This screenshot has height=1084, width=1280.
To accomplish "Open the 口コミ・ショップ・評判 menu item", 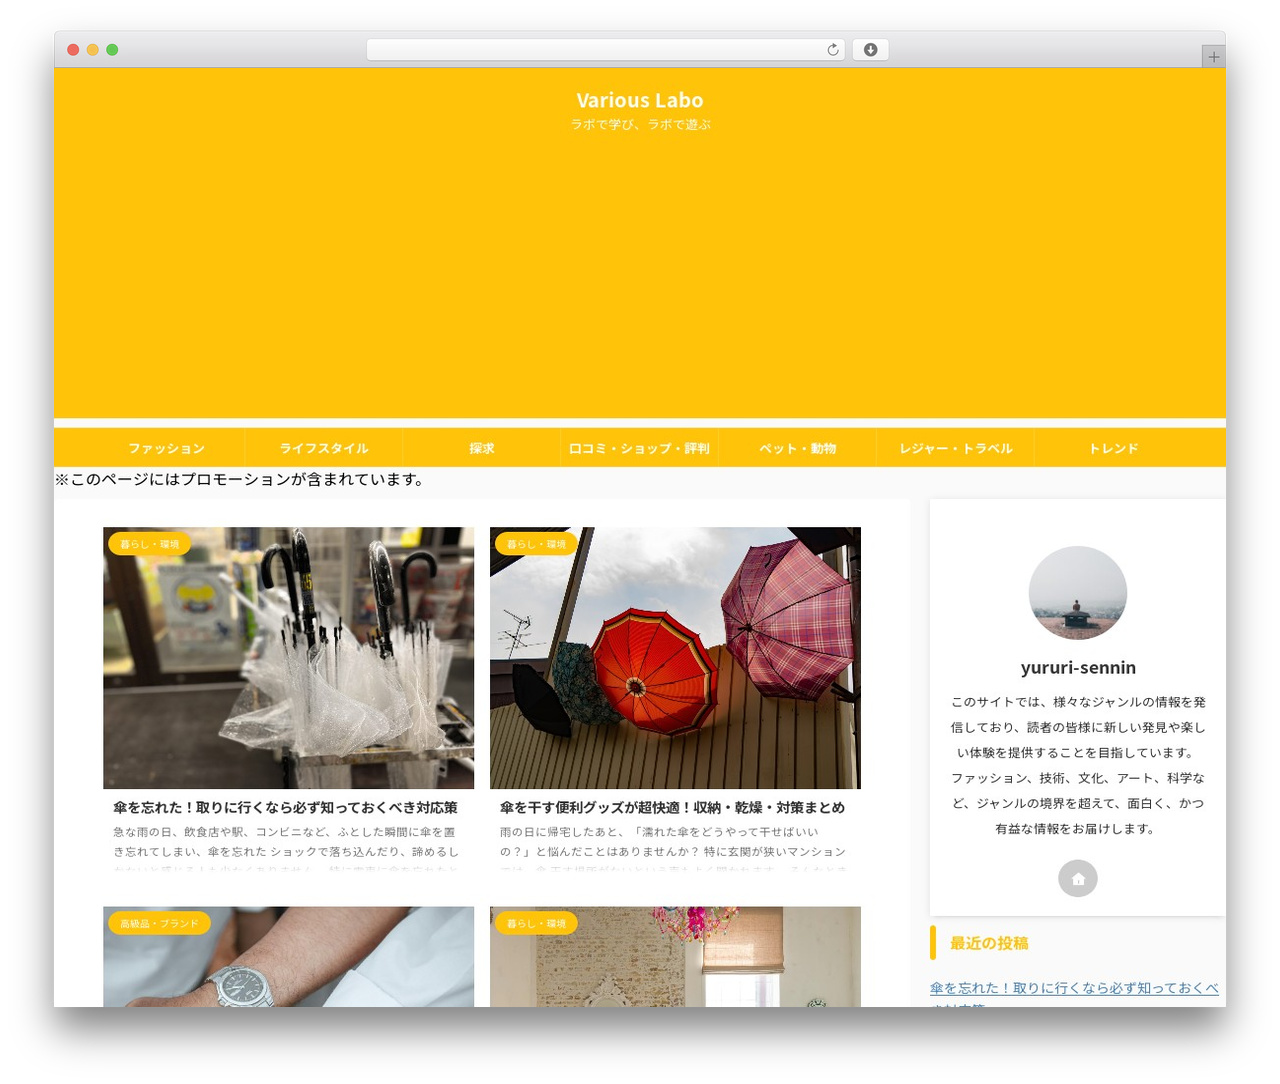I will click(x=640, y=448).
